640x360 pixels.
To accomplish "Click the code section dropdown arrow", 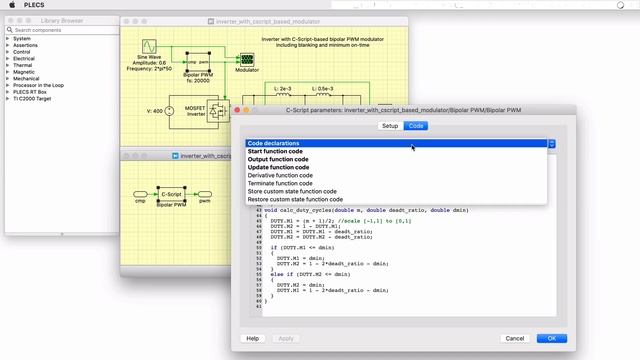I will (x=551, y=144).
